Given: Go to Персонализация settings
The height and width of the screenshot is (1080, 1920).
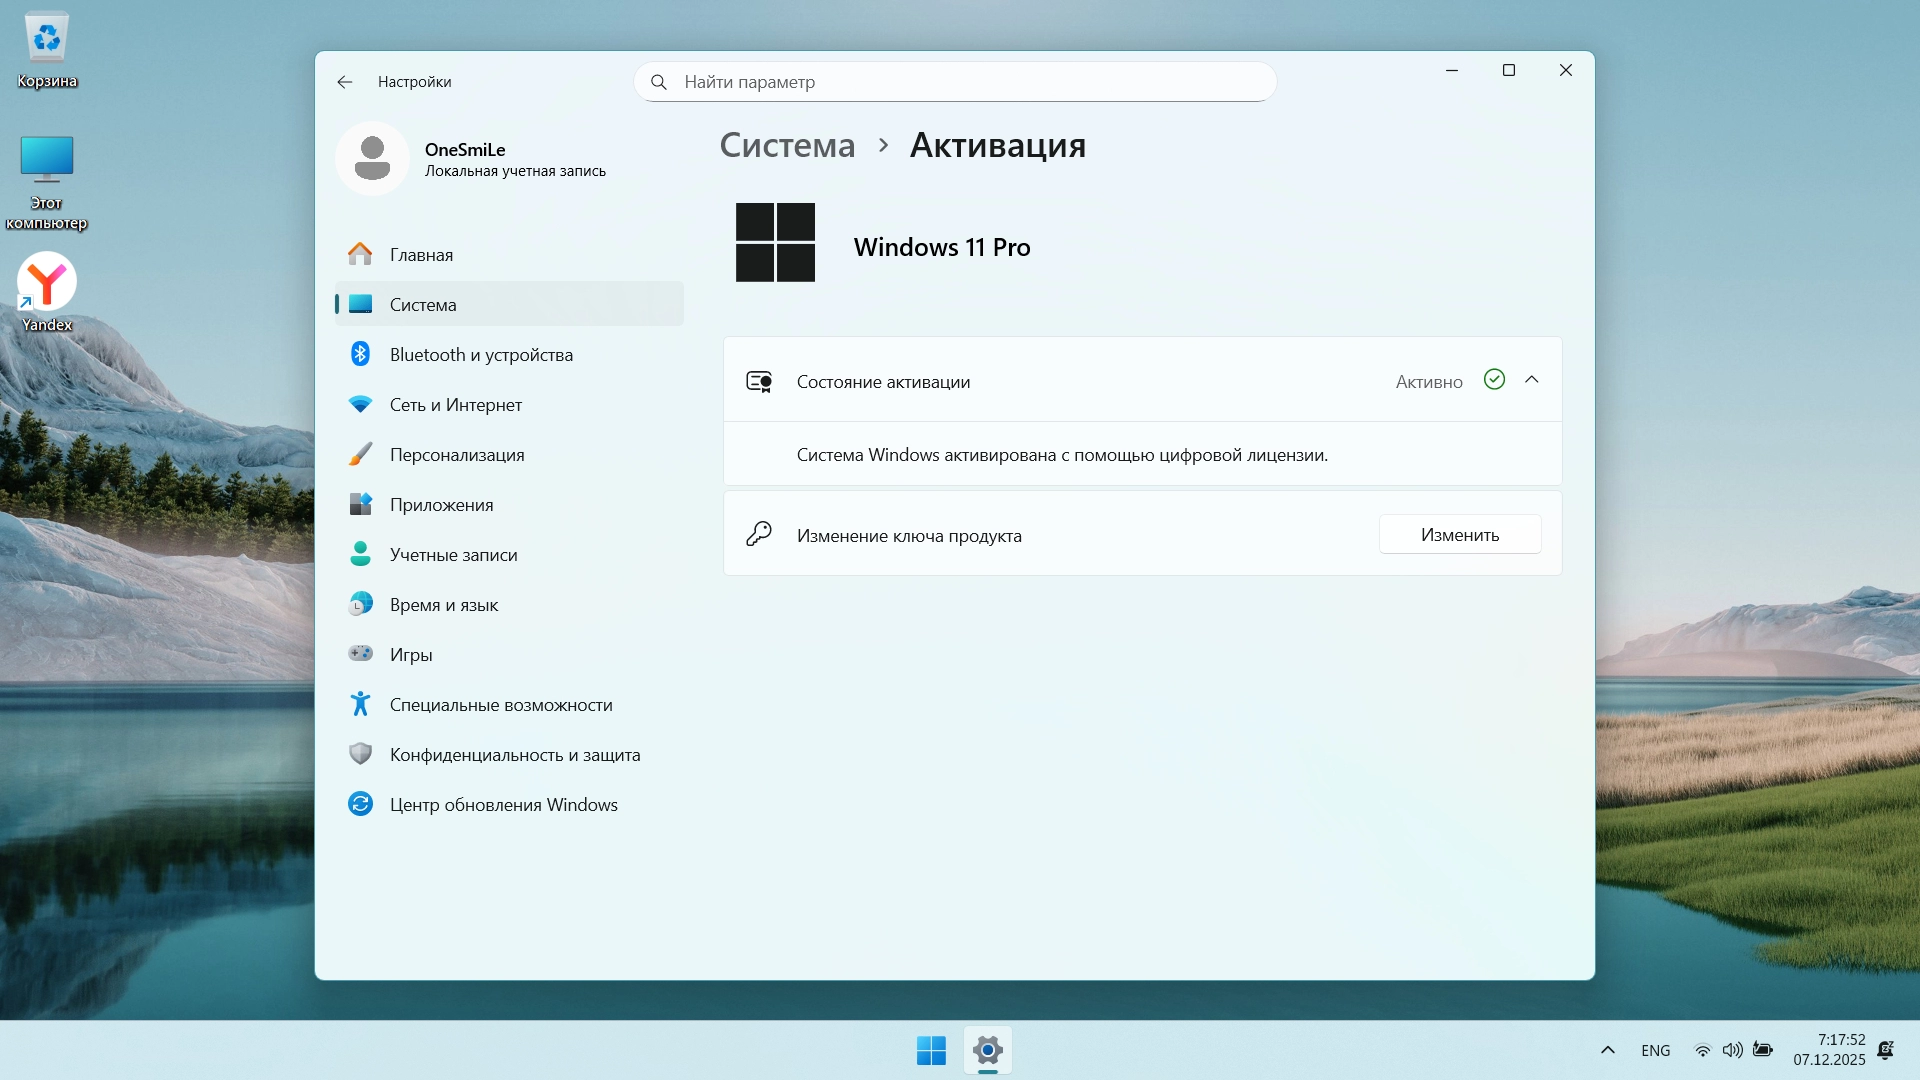Looking at the screenshot, I should (456, 455).
